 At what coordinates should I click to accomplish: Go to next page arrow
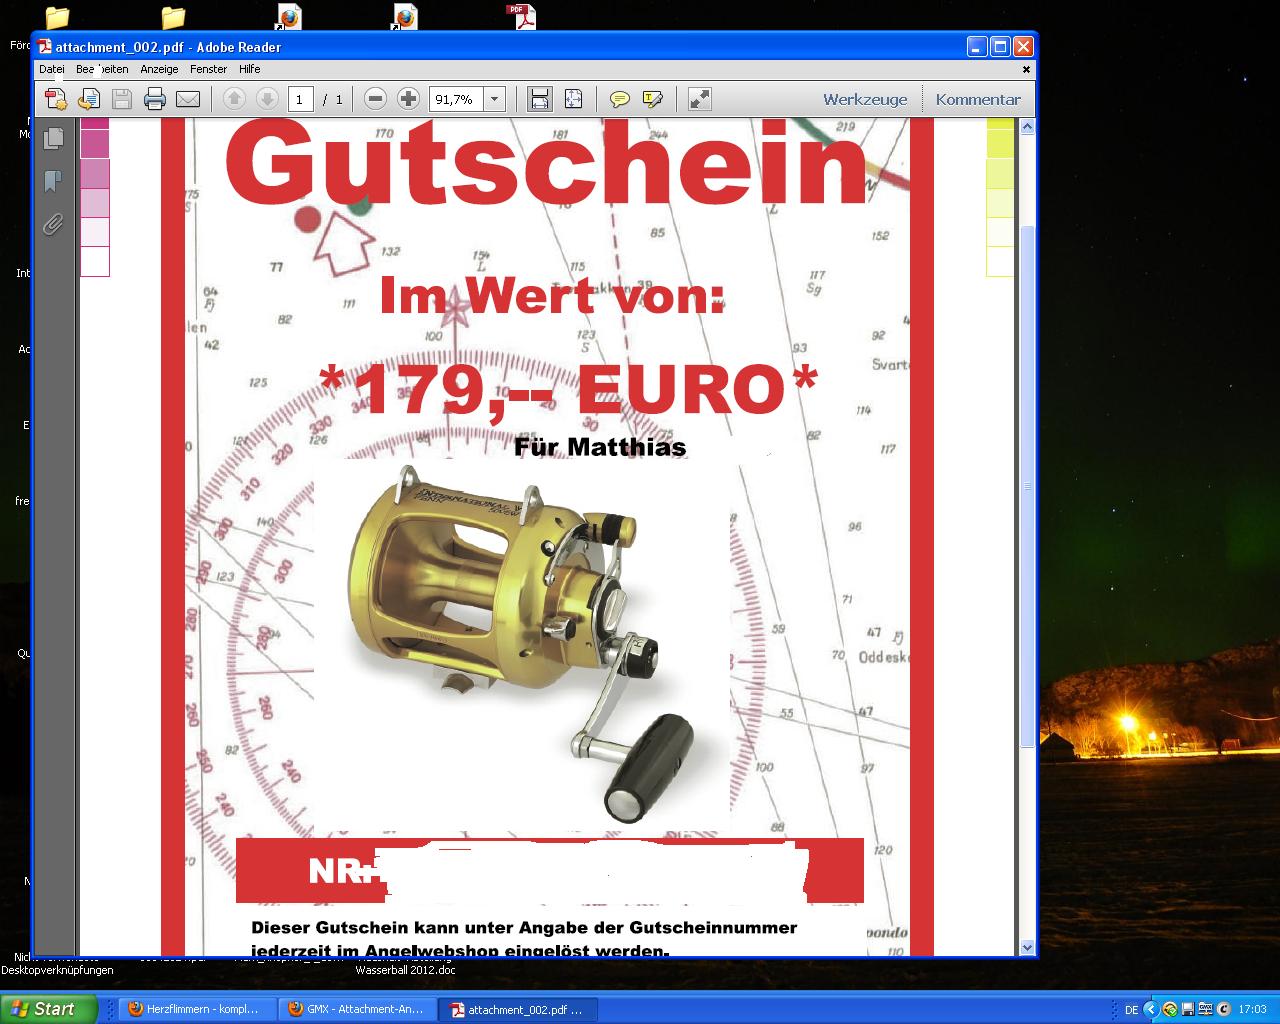coord(266,99)
